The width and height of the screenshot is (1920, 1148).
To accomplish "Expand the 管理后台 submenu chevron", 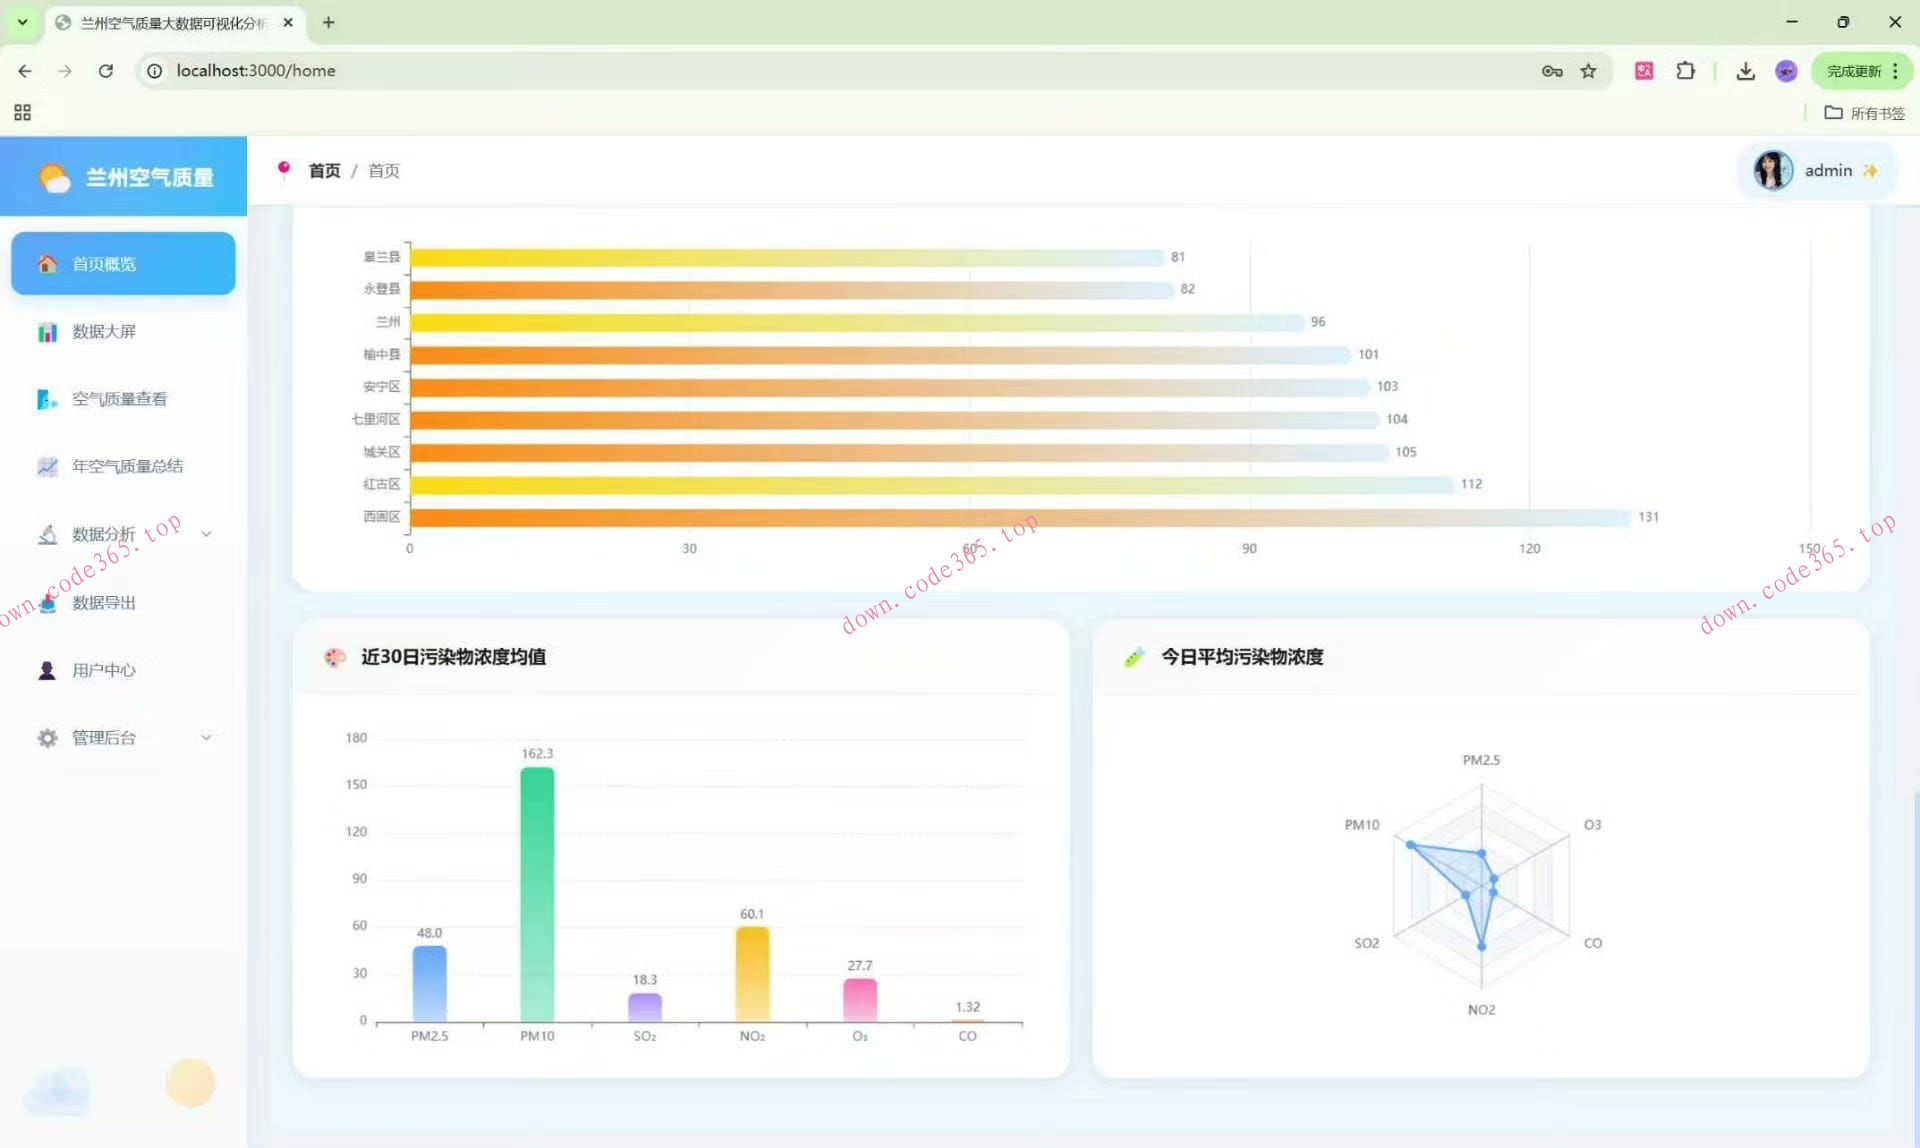I will coord(206,738).
